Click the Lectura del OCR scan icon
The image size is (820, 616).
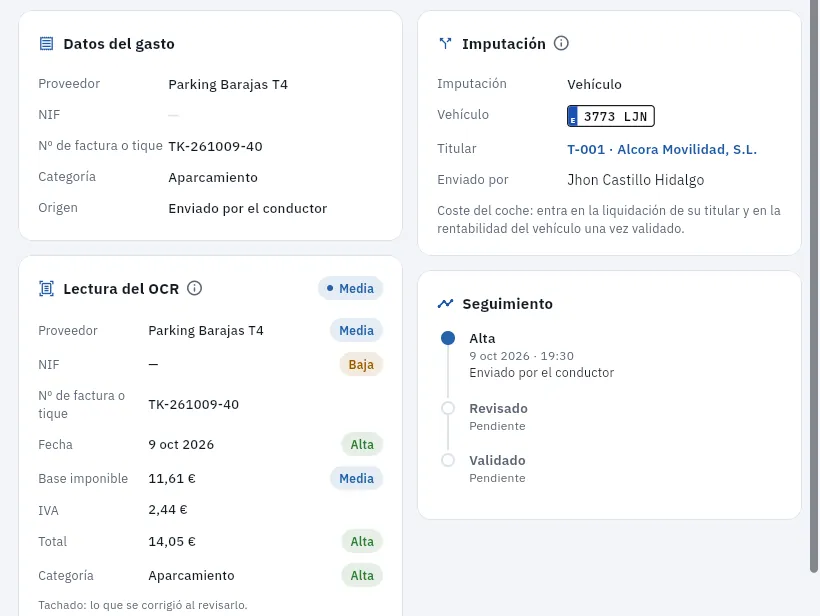[x=47, y=288]
